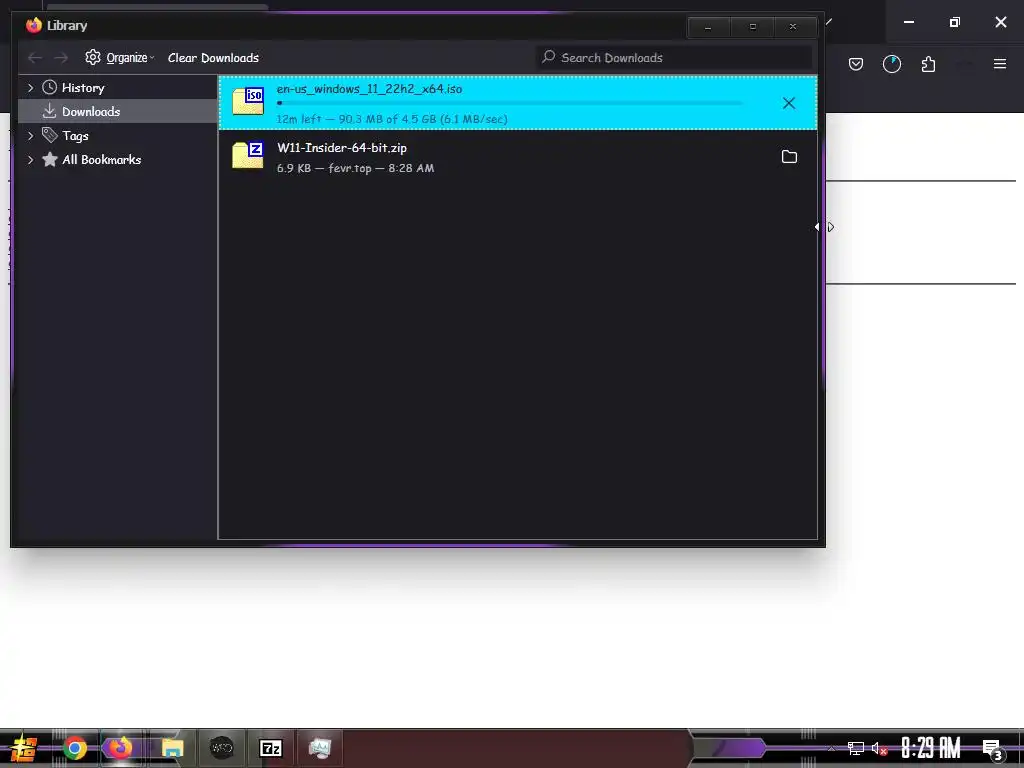
Task: Select History in the sidebar
Action: click(83, 88)
